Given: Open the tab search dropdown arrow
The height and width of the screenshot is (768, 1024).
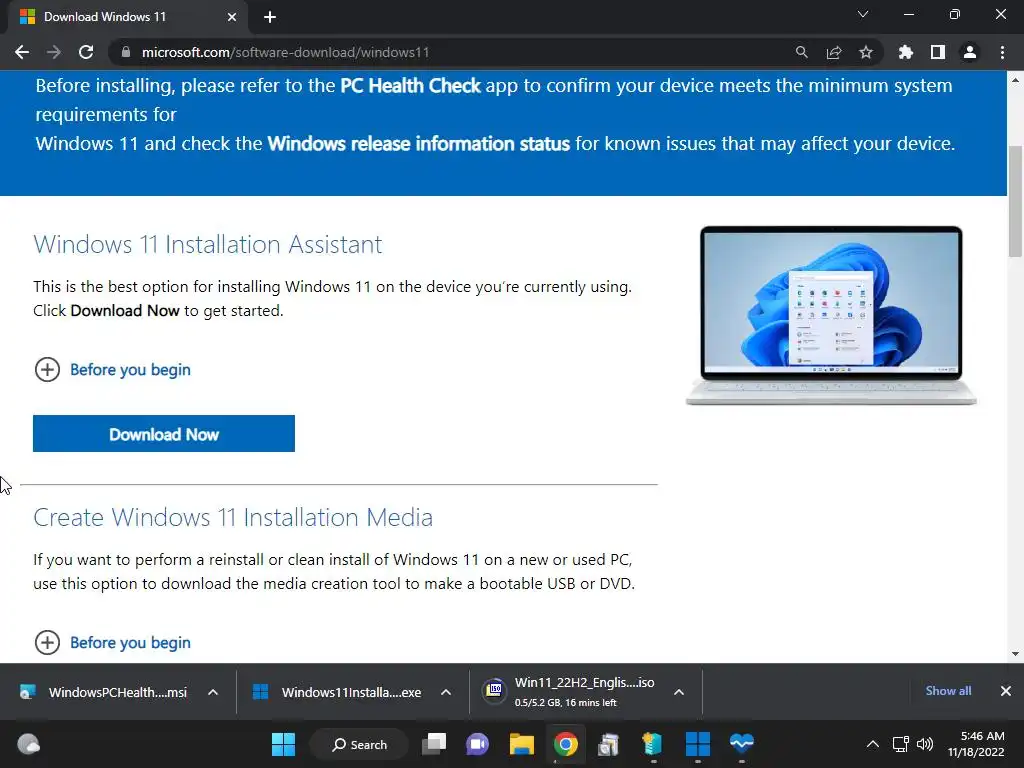Looking at the screenshot, I should pos(863,14).
